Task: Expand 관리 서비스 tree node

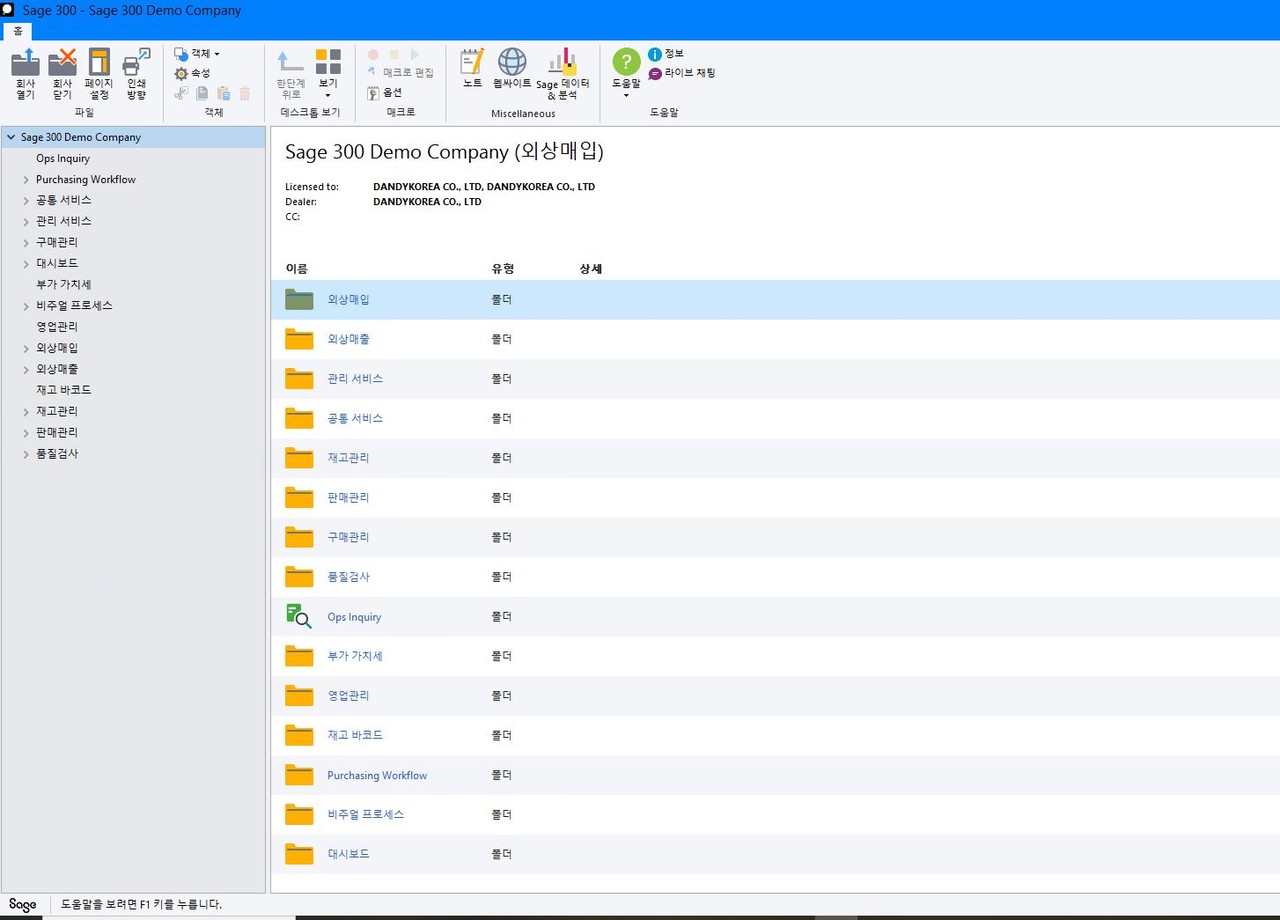Action: point(26,222)
